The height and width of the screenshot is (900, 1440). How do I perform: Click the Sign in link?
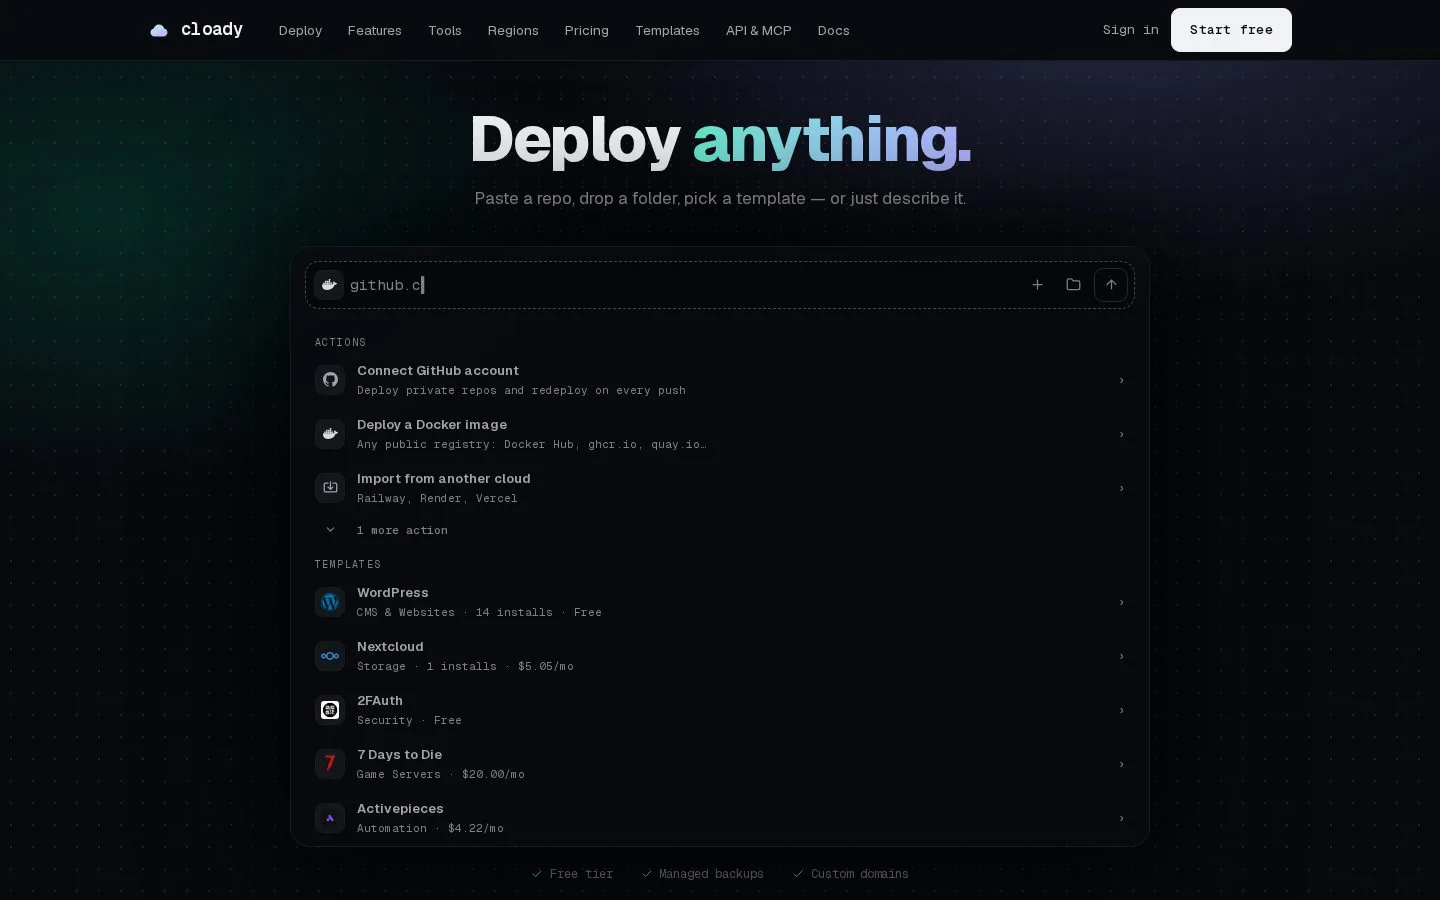[1131, 30]
